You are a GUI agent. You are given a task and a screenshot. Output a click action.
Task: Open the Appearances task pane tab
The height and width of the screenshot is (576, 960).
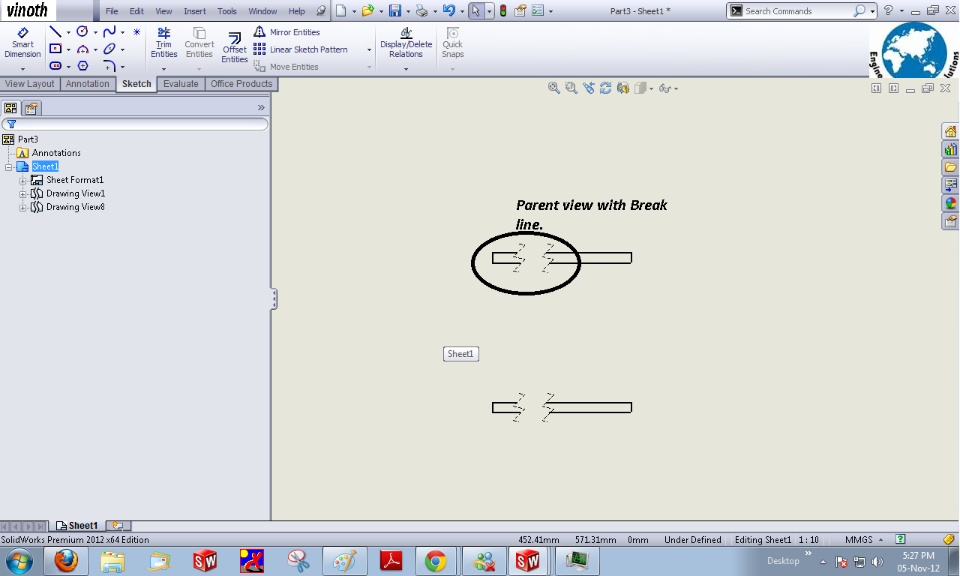pos(950,203)
